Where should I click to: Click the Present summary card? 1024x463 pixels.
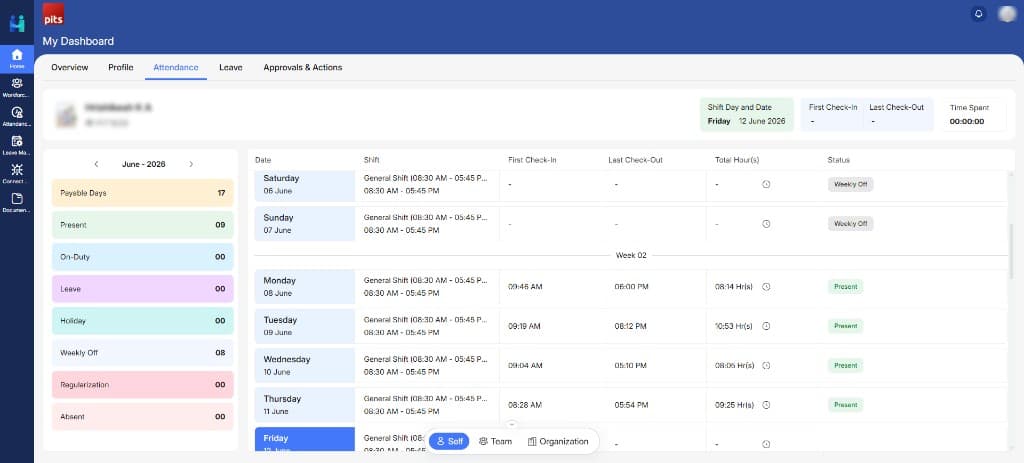(x=142, y=225)
